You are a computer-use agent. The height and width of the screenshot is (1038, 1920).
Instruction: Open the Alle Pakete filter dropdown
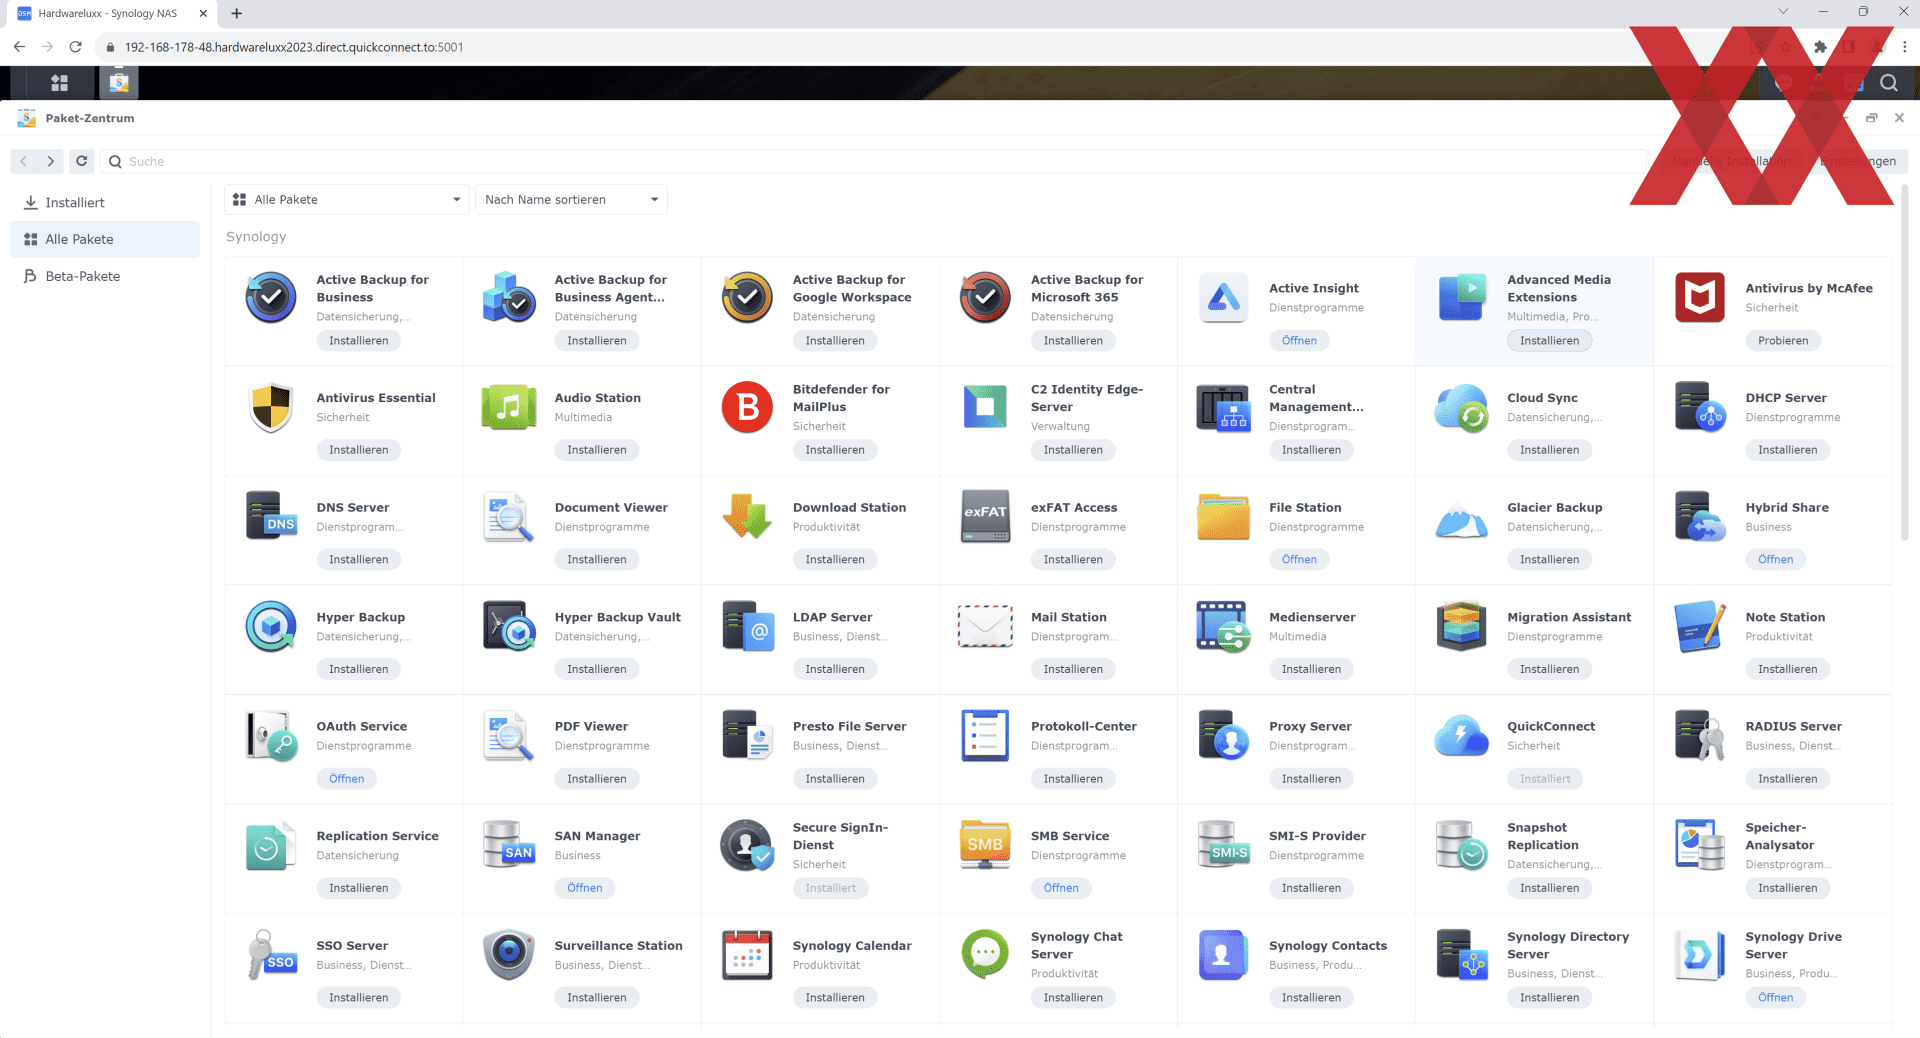pyautogui.click(x=346, y=200)
